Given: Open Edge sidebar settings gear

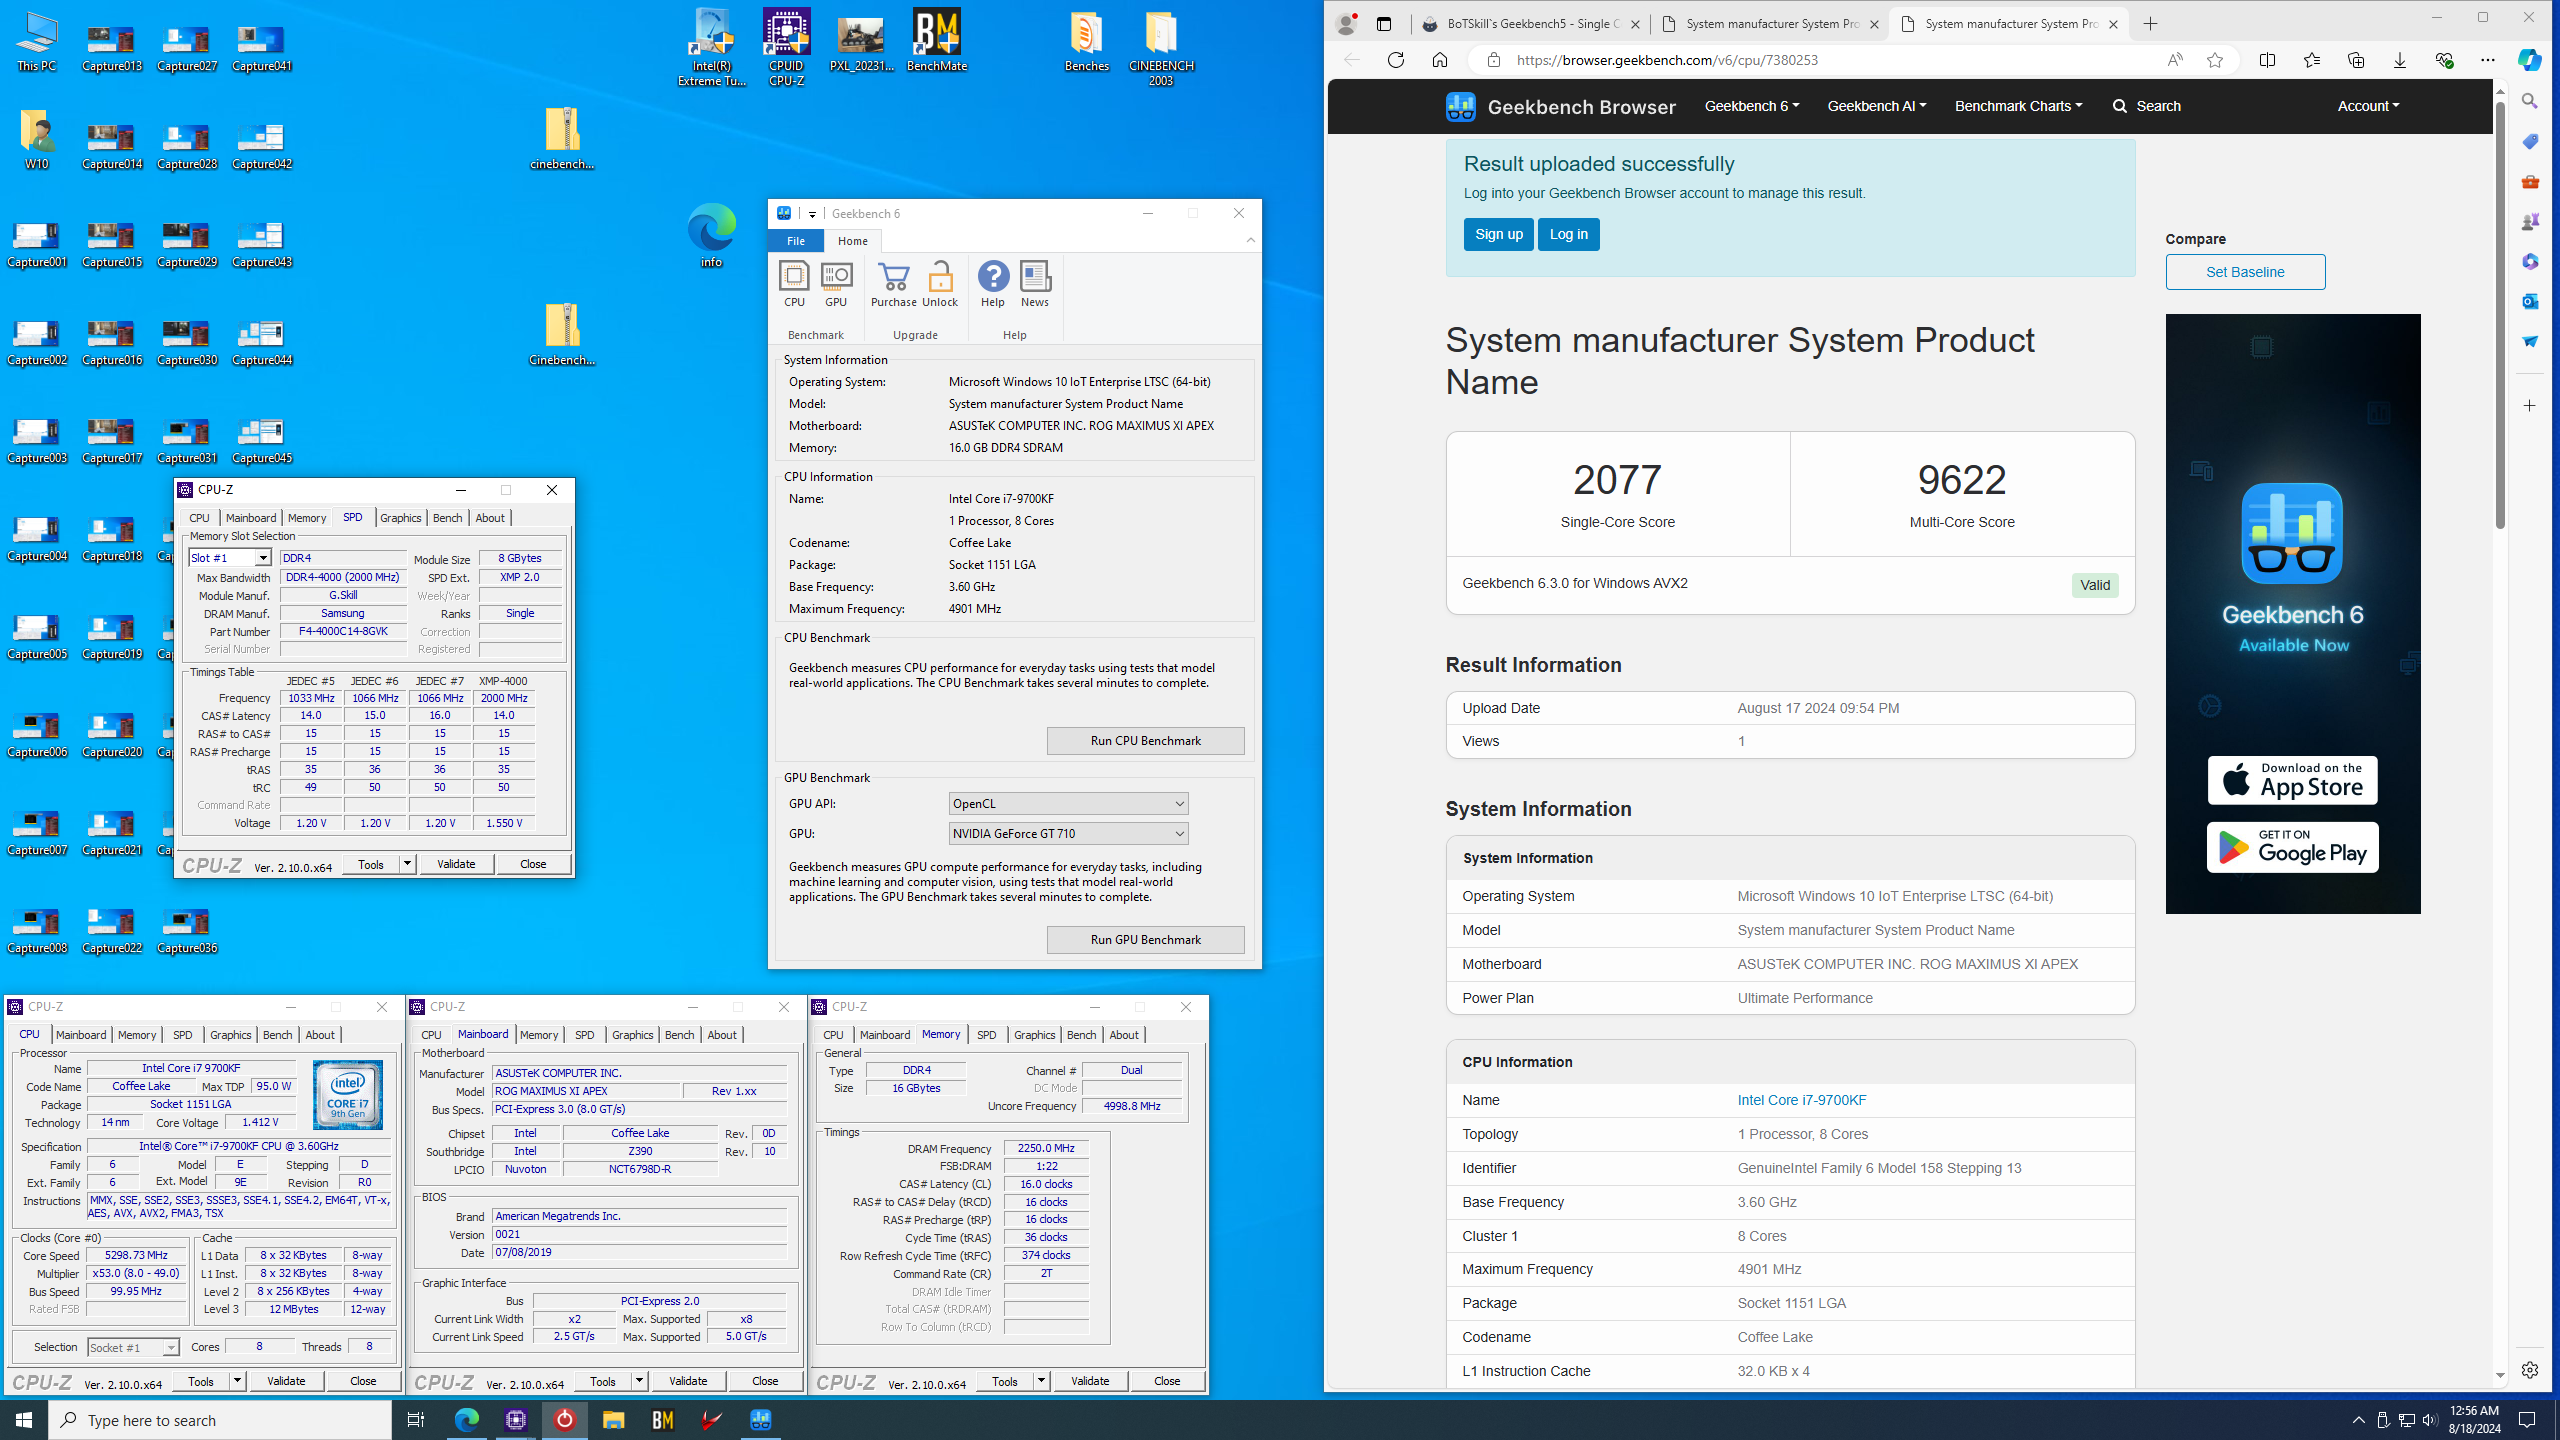Looking at the screenshot, I should click(2530, 1370).
